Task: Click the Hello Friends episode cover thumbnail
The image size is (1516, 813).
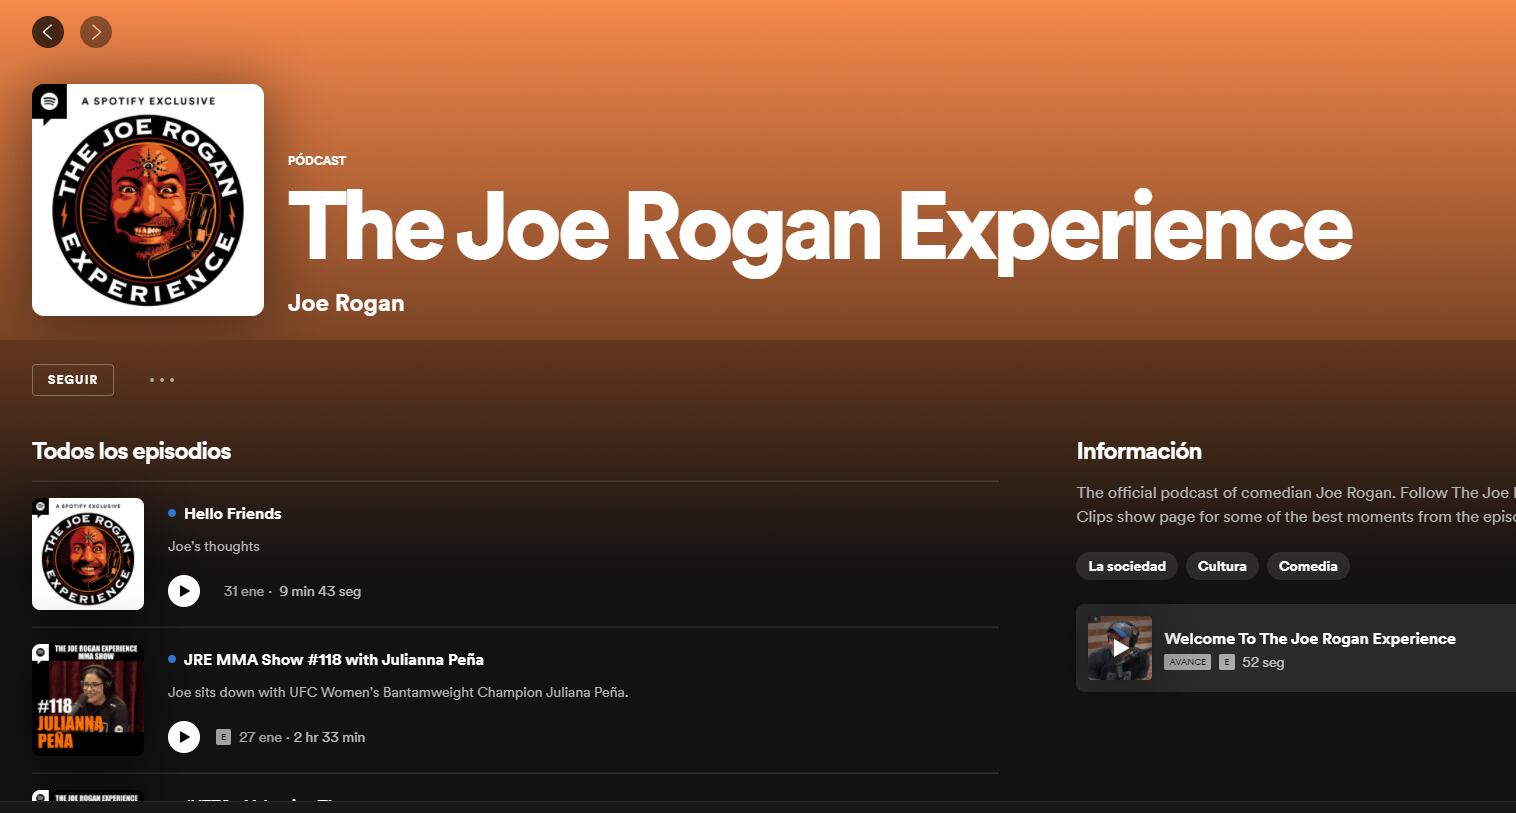Action: point(88,554)
